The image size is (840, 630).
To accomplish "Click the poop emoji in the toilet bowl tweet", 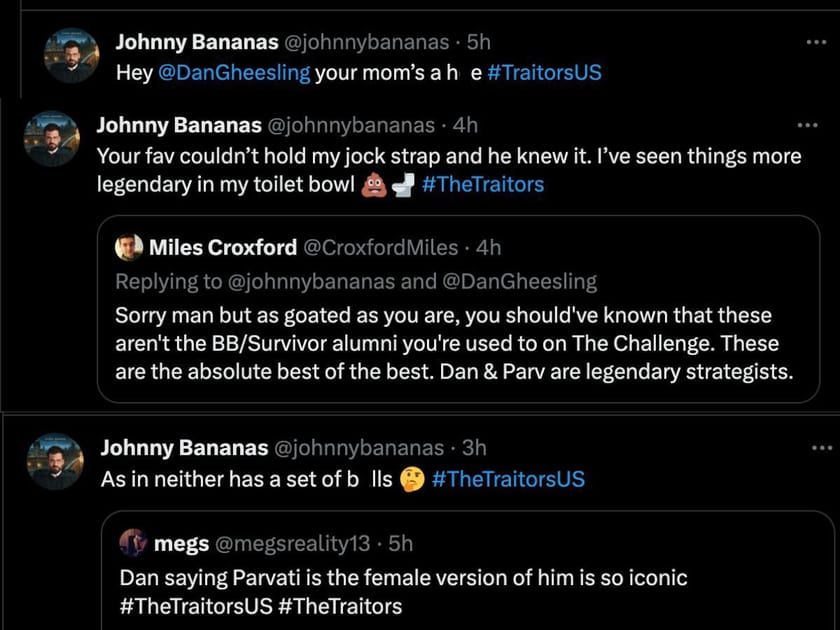I will coord(374,184).
